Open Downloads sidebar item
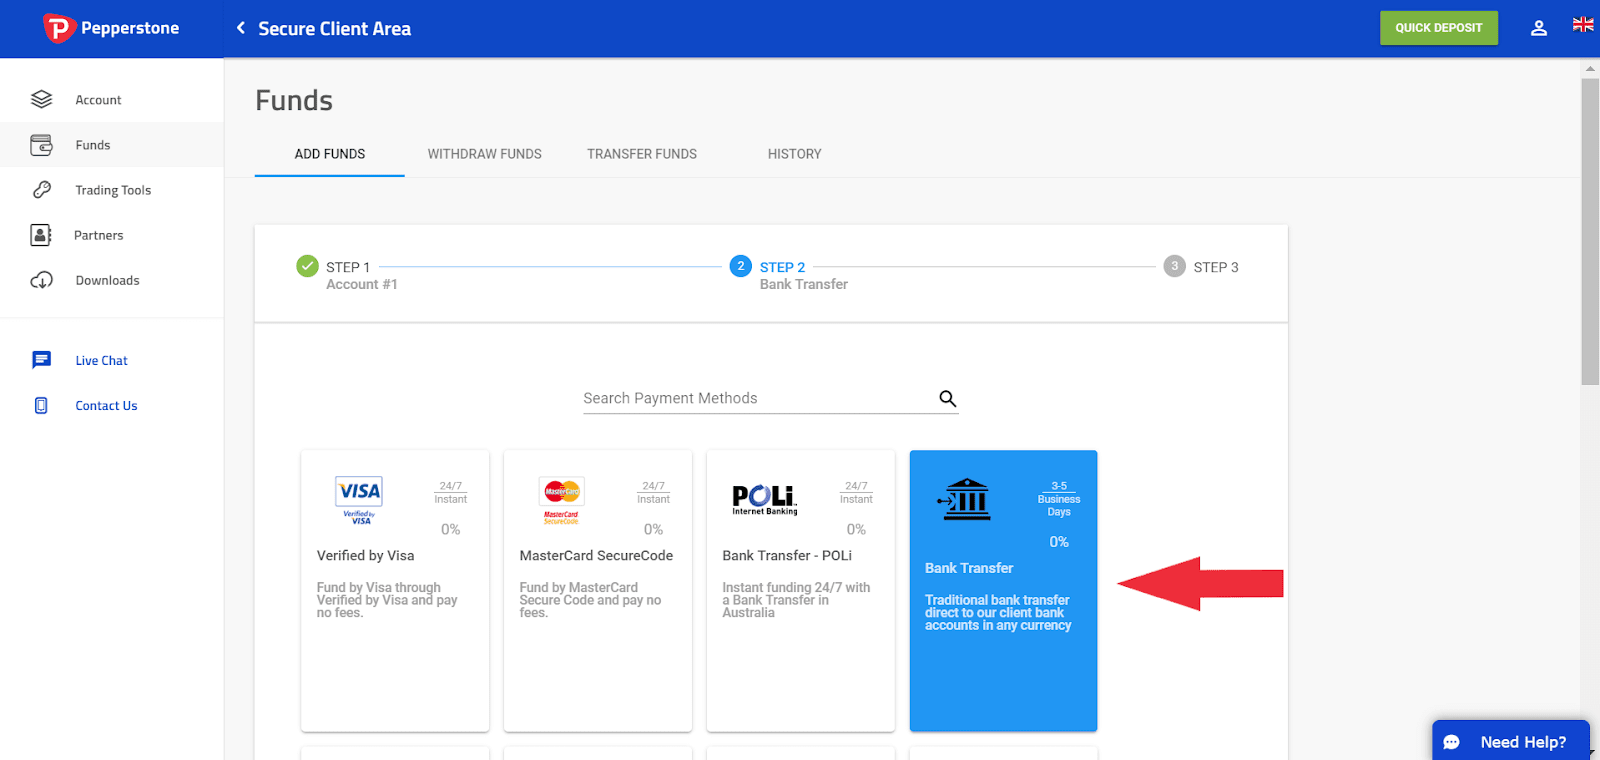The width and height of the screenshot is (1600, 760). tap(112, 280)
